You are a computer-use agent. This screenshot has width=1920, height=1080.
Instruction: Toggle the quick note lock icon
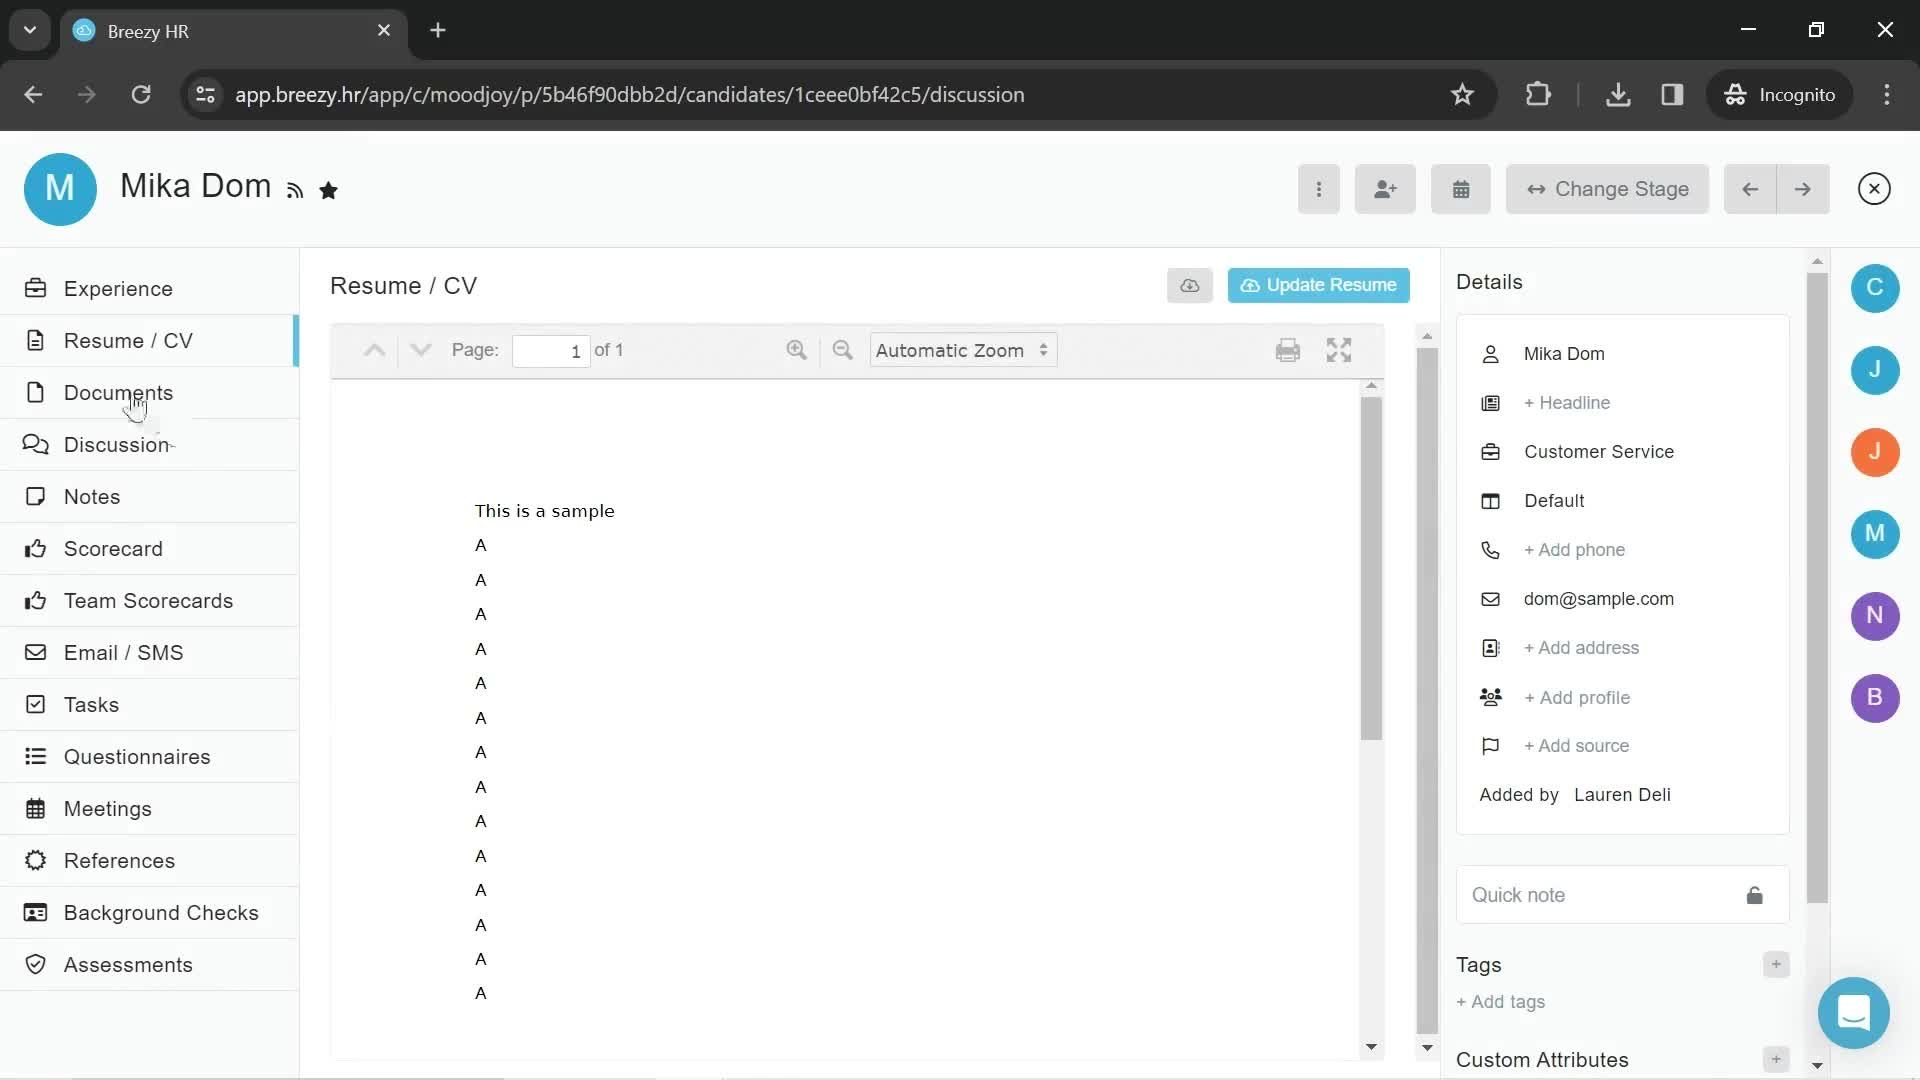coord(1755,895)
